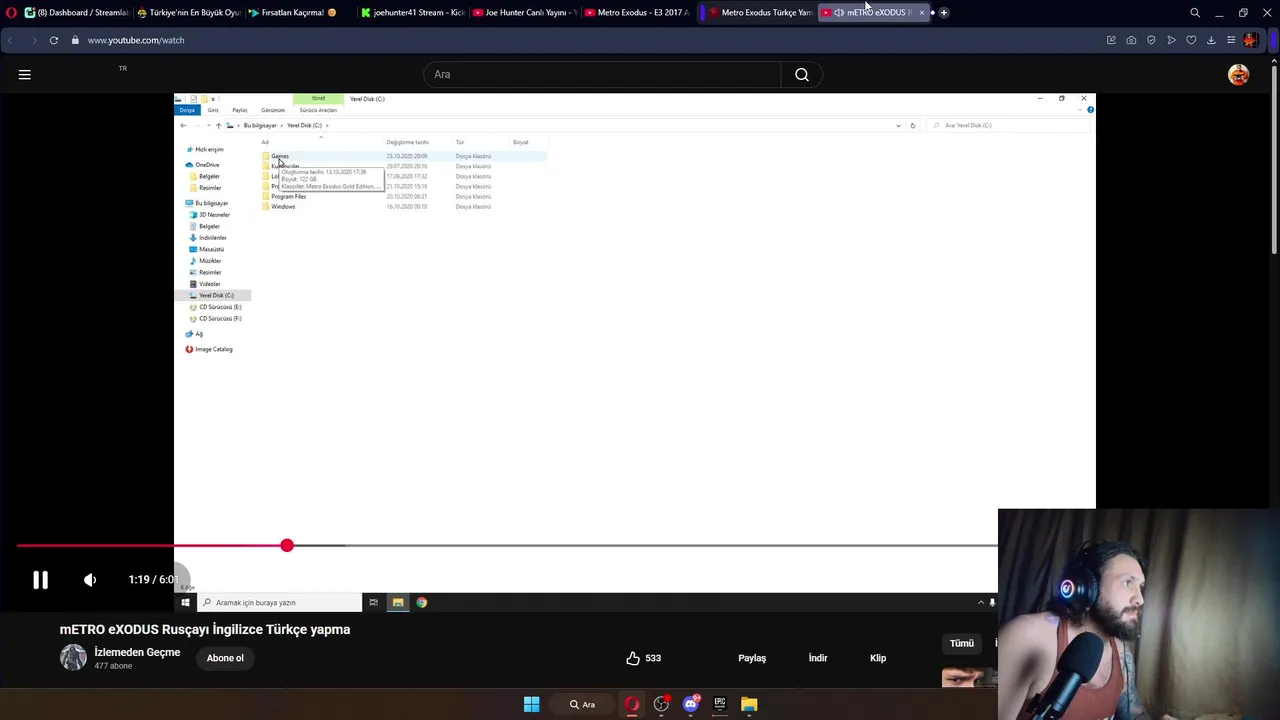Open Opera easy setup sliders icon
The image size is (1280, 720).
coord(1231,40)
